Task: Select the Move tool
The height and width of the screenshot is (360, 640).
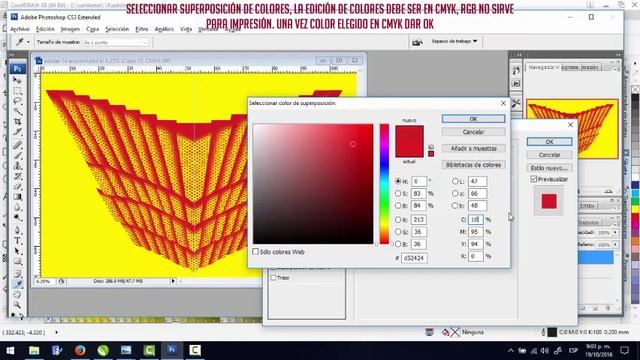Action: pos(17,80)
